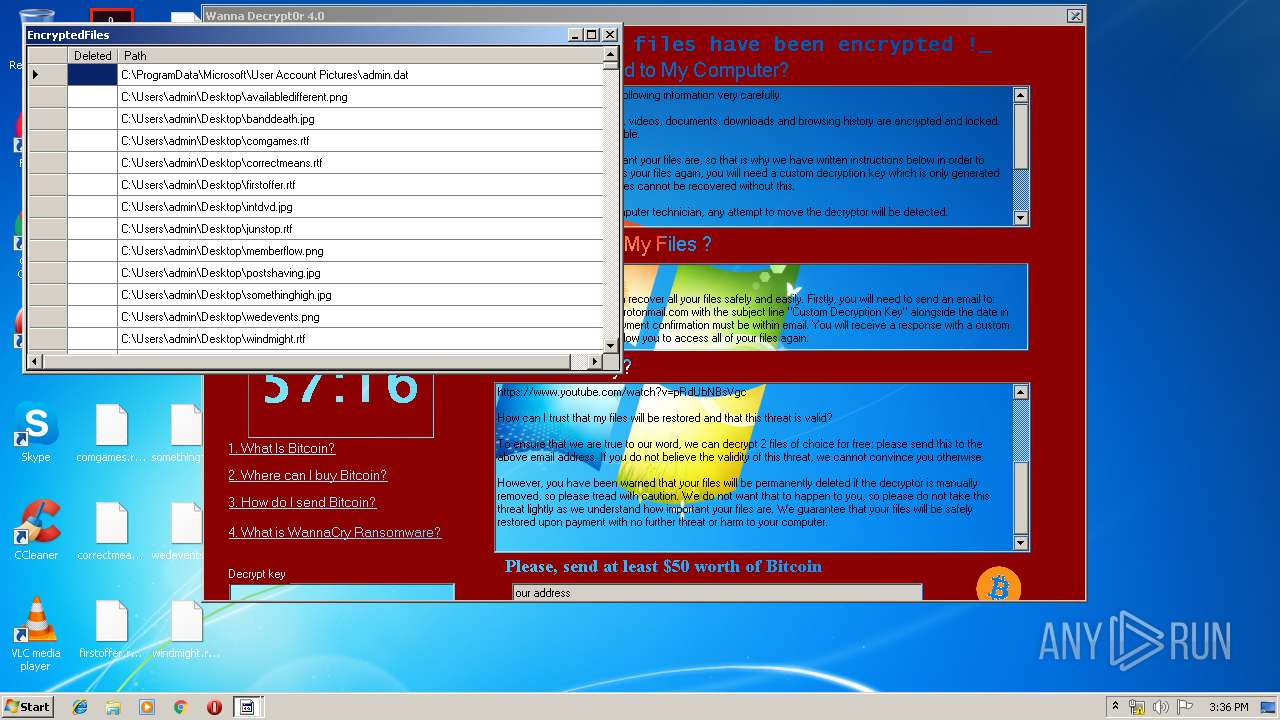Click the row selector arrow for admin.dat

tap(47, 75)
